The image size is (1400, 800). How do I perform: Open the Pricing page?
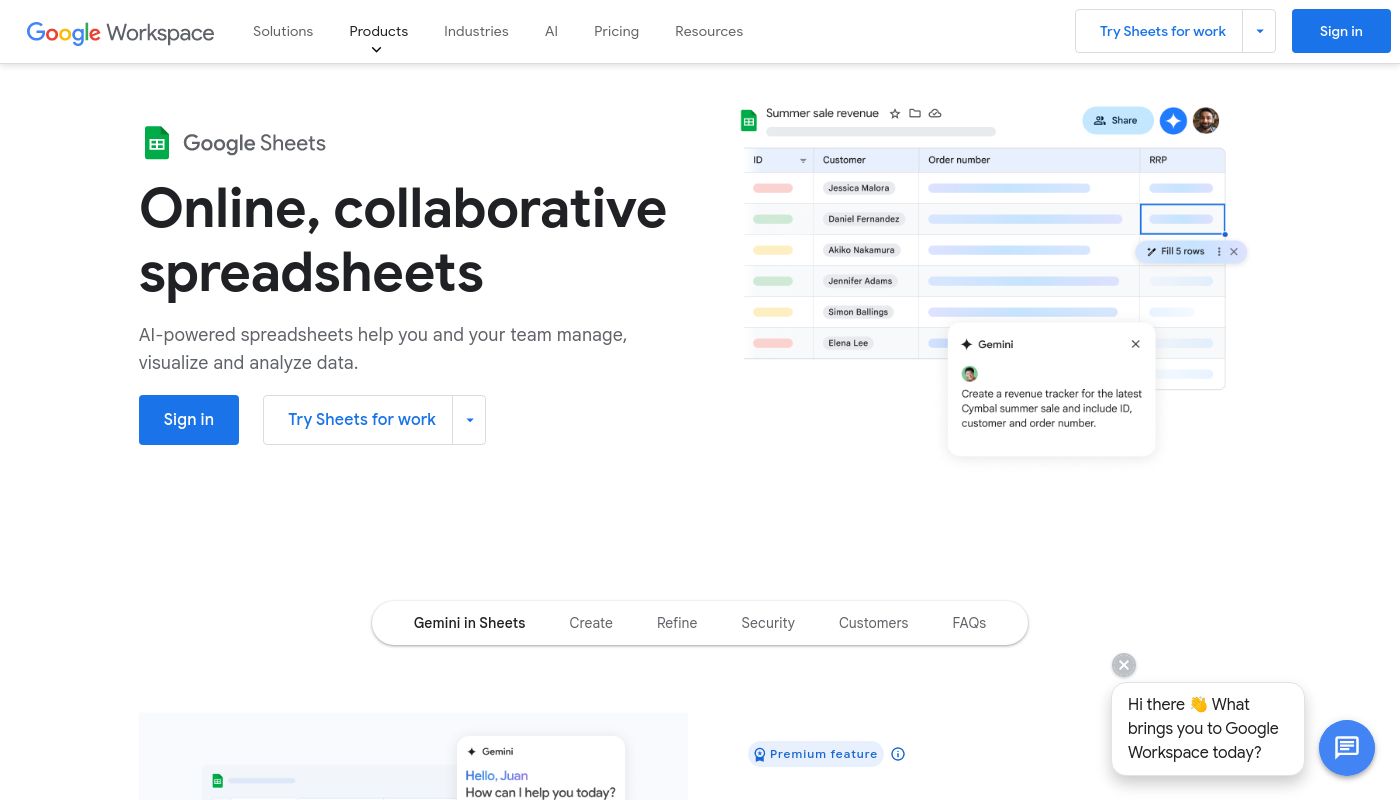(x=616, y=32)
